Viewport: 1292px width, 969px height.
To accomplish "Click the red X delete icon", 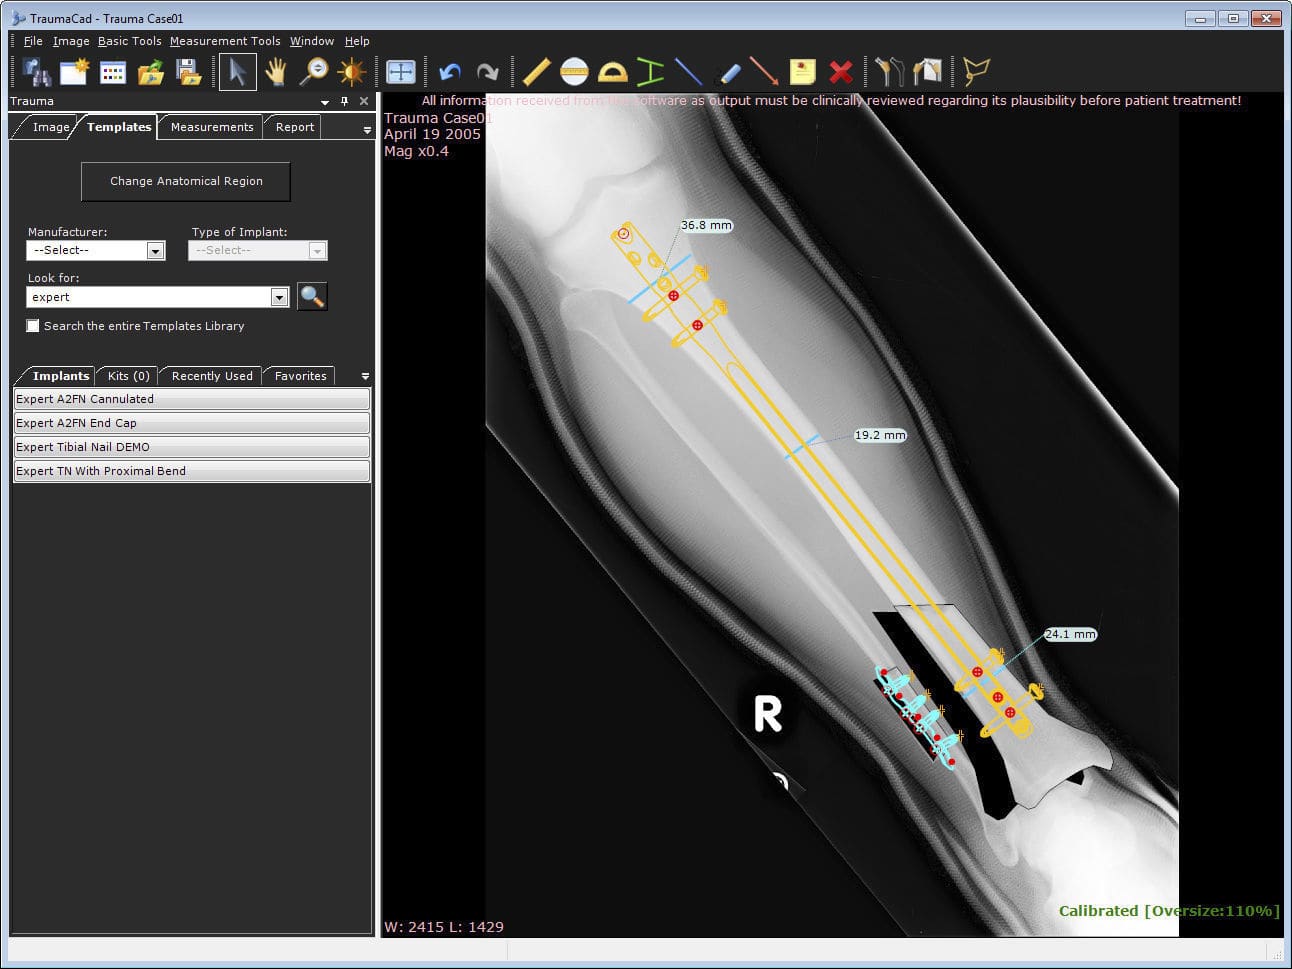I will [x=841, y=71].
